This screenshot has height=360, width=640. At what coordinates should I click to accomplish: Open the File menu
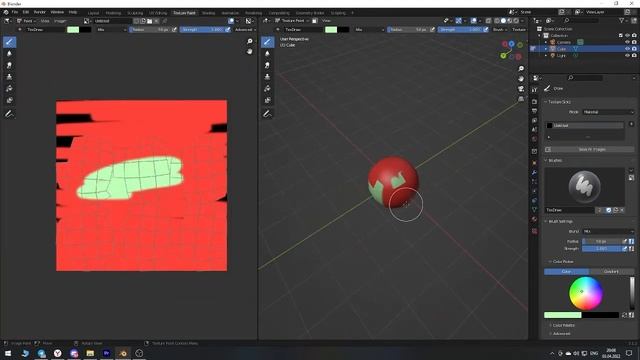tap(15, 12)
